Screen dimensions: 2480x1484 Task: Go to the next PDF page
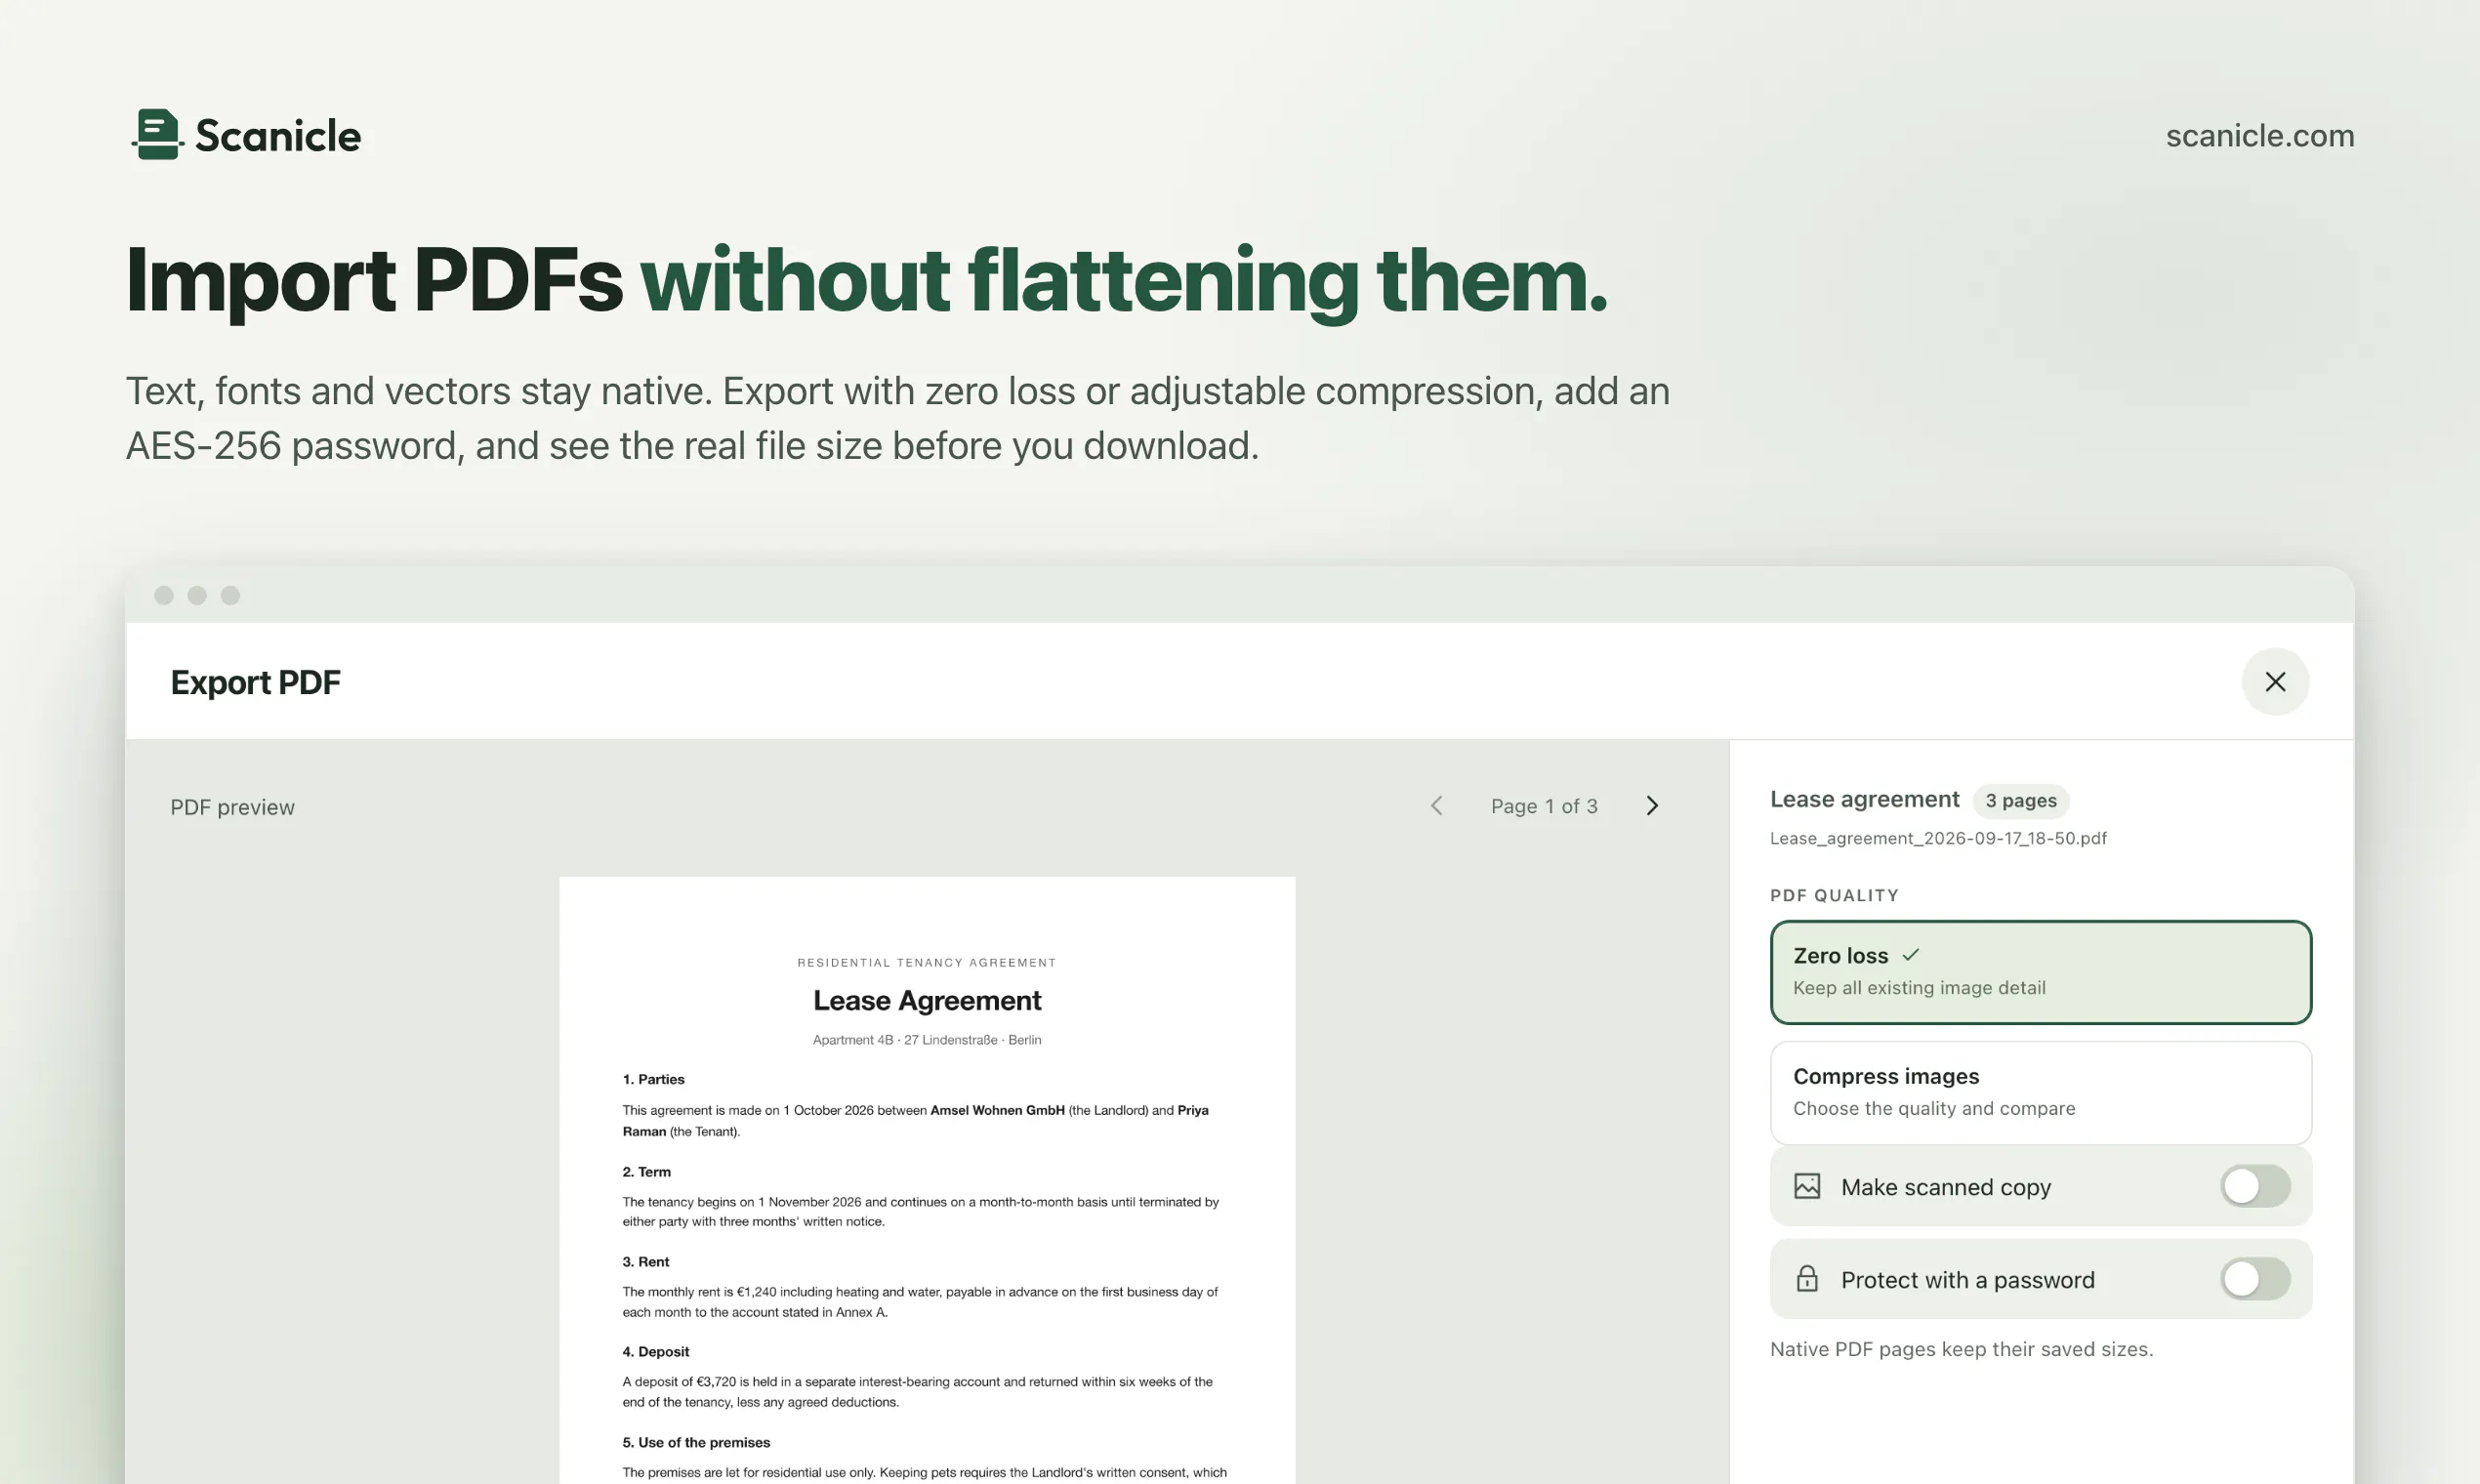click(1652, 806)
